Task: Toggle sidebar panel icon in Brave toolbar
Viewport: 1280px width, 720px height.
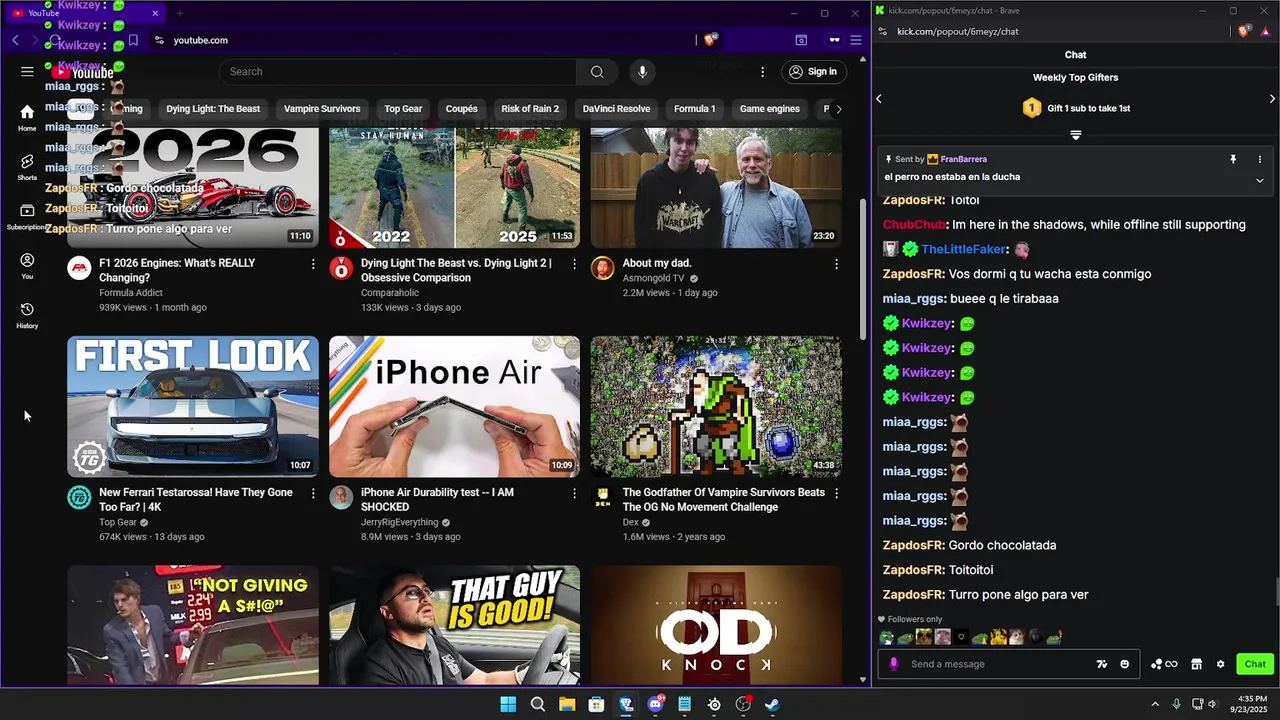Action: pos(801,40)
